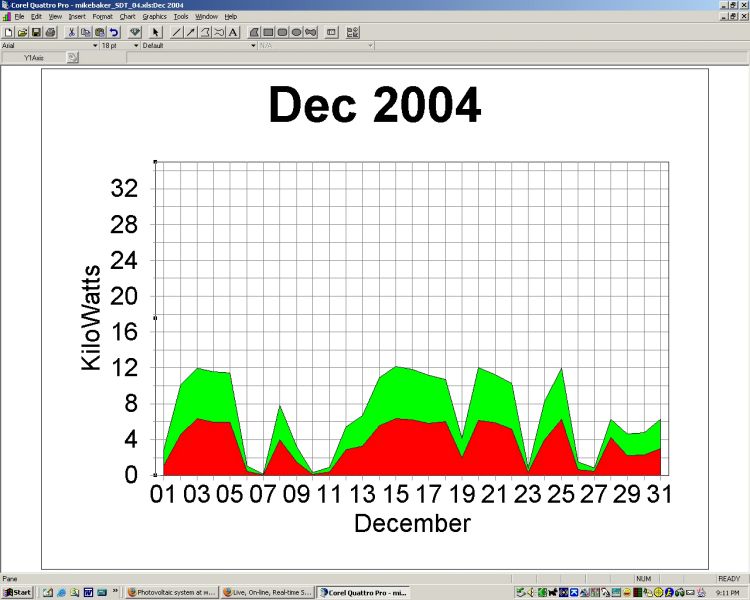
Task: Click the Open file folder icon
Action: pyautogui.click(x=22, y=32)
